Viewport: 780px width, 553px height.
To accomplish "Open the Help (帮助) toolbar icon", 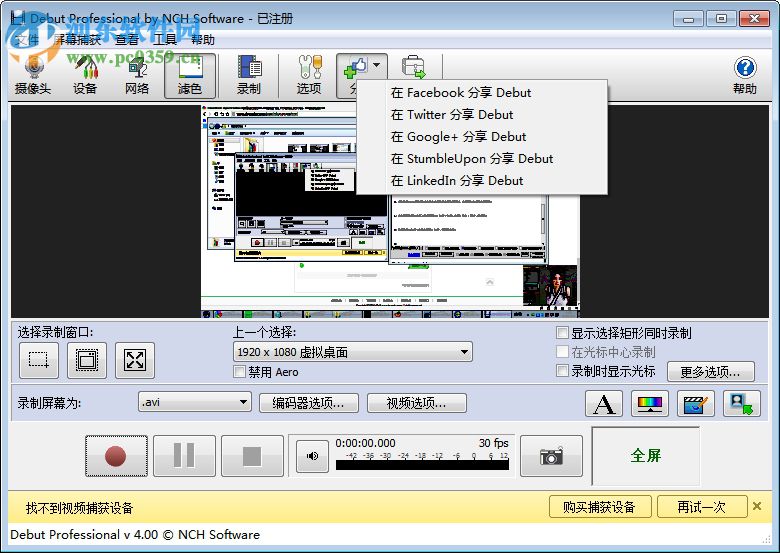I will (745, 76).
